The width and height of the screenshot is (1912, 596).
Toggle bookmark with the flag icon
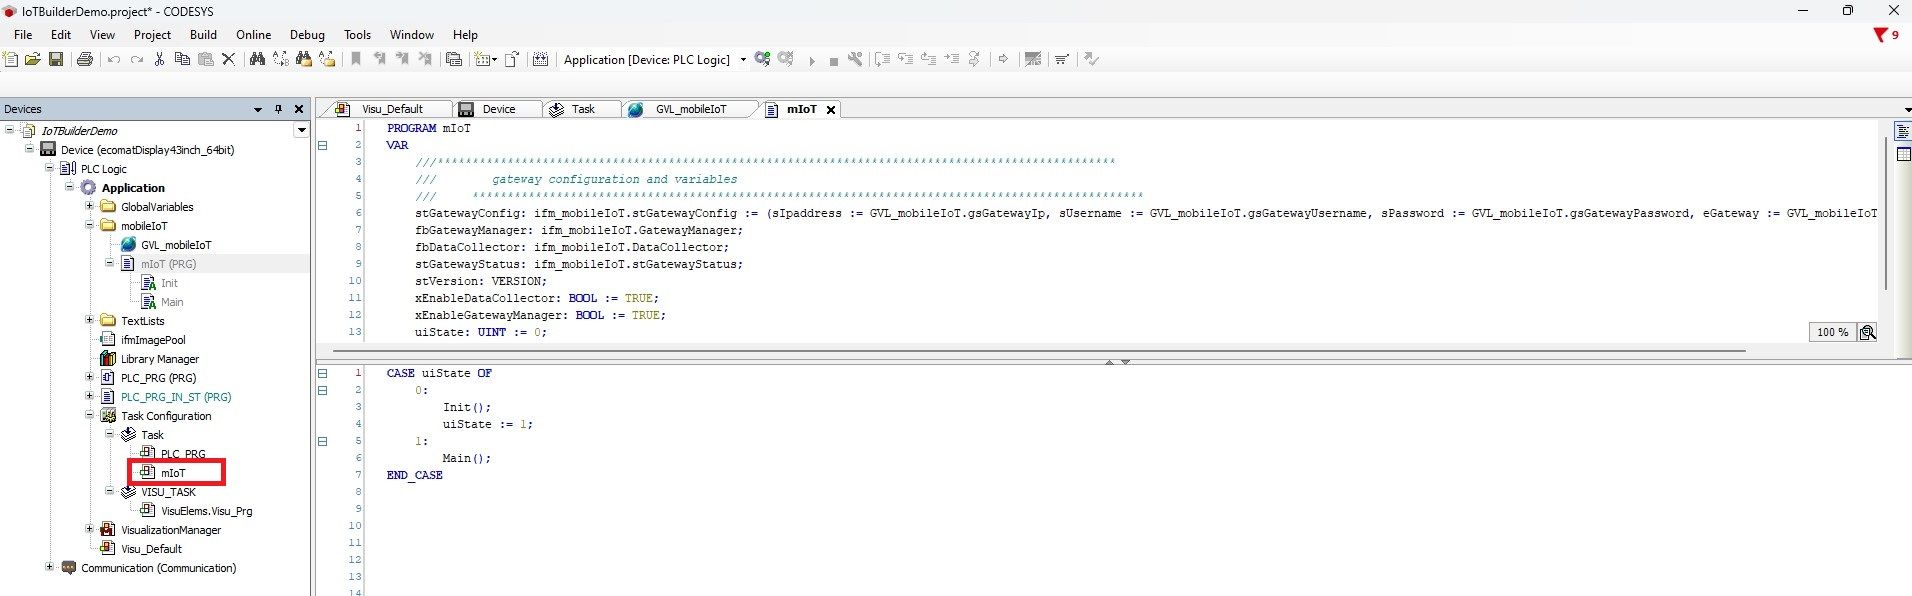pyautogui.click(x=356, y=59)
